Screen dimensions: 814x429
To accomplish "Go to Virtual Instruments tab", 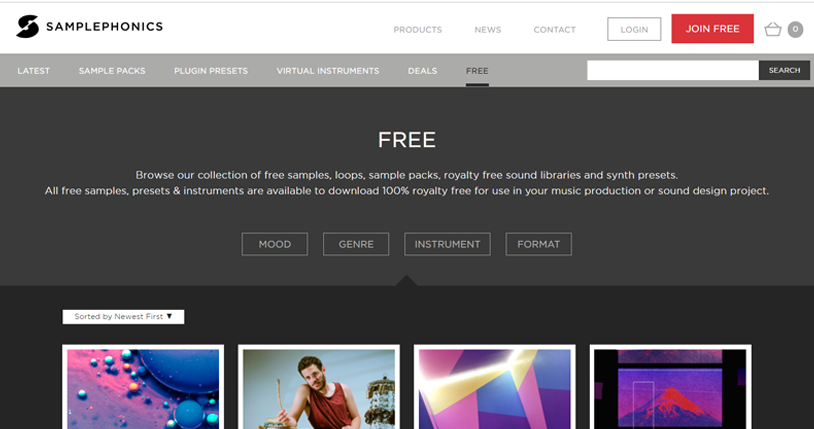I will 328,71.
